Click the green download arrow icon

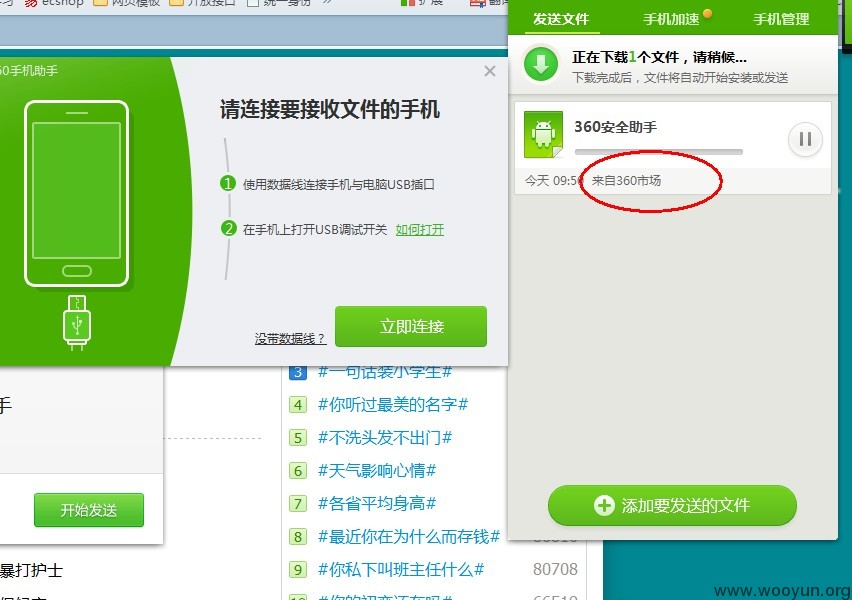(x=541, y=64)
